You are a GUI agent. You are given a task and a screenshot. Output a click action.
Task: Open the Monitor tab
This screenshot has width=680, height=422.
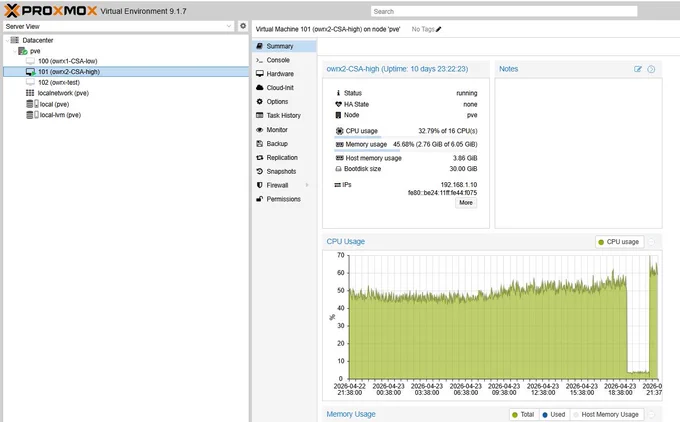[284, 130]
